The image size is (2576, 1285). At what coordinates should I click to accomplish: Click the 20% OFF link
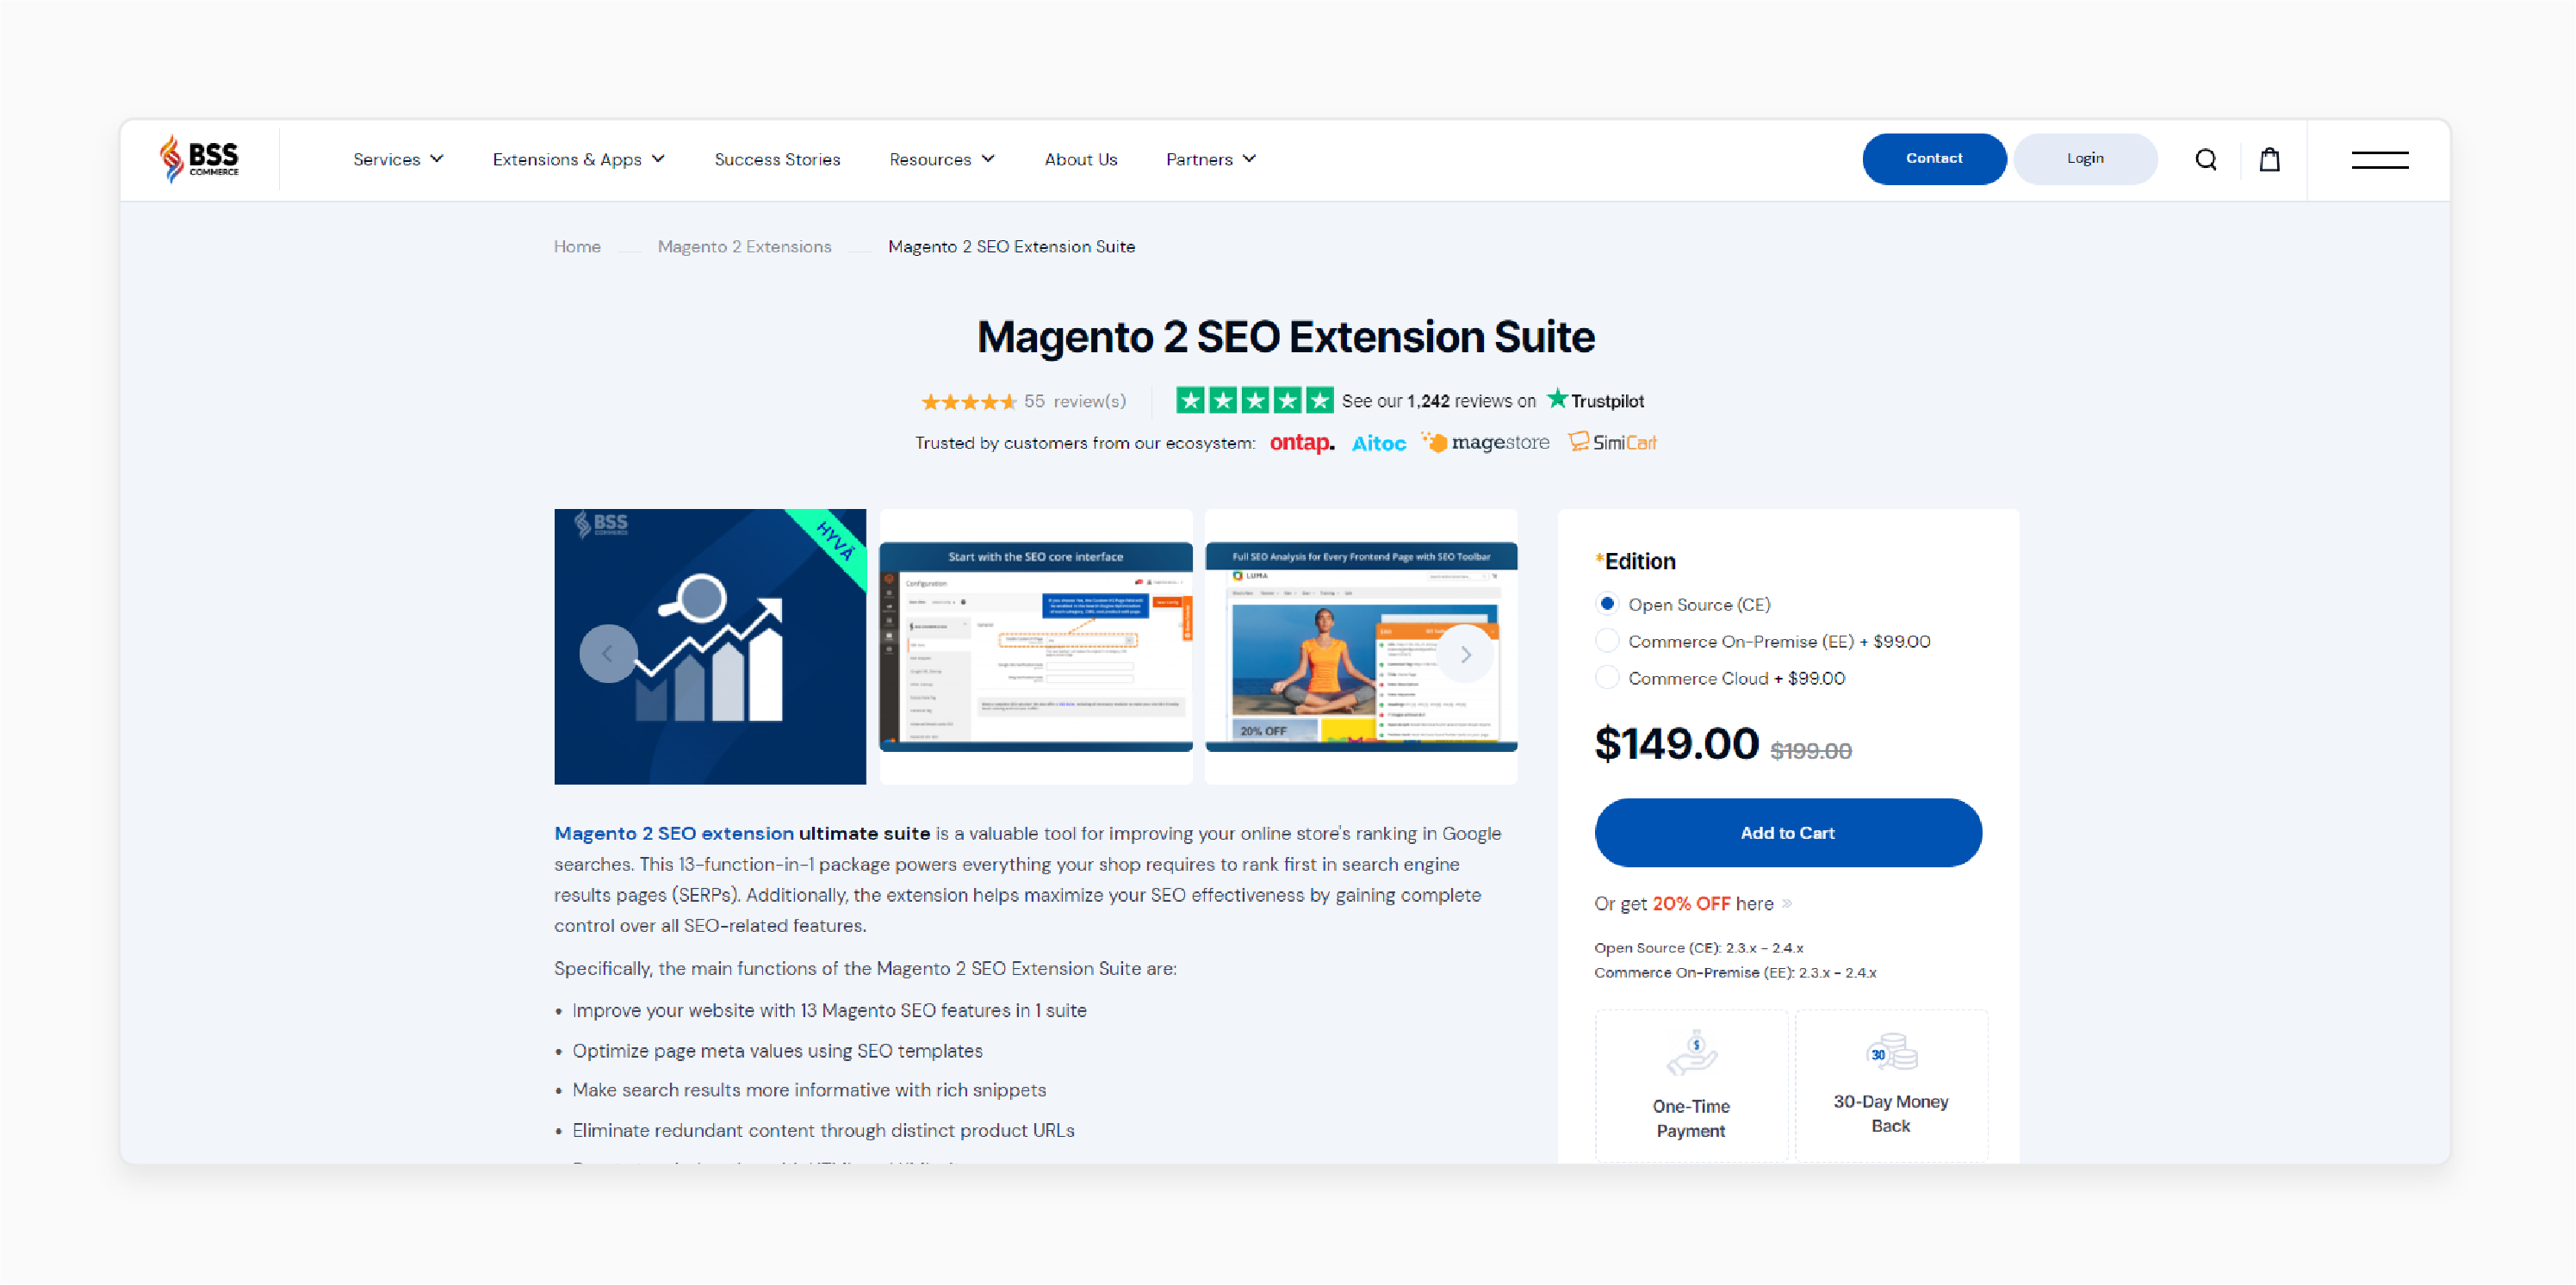(1690, 903)
